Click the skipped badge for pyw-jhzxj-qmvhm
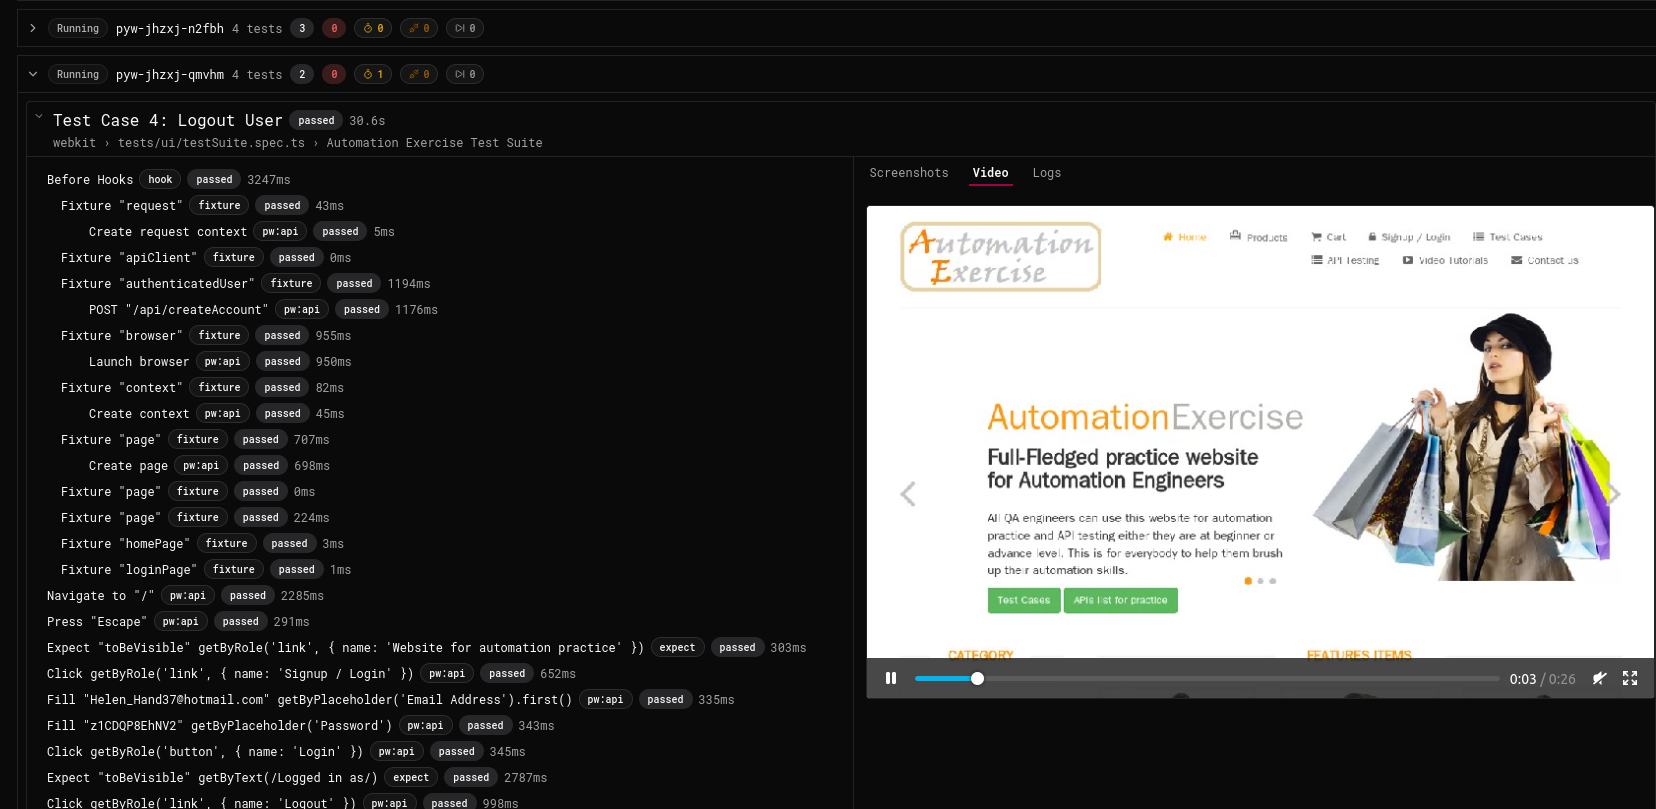 (465, 74)
